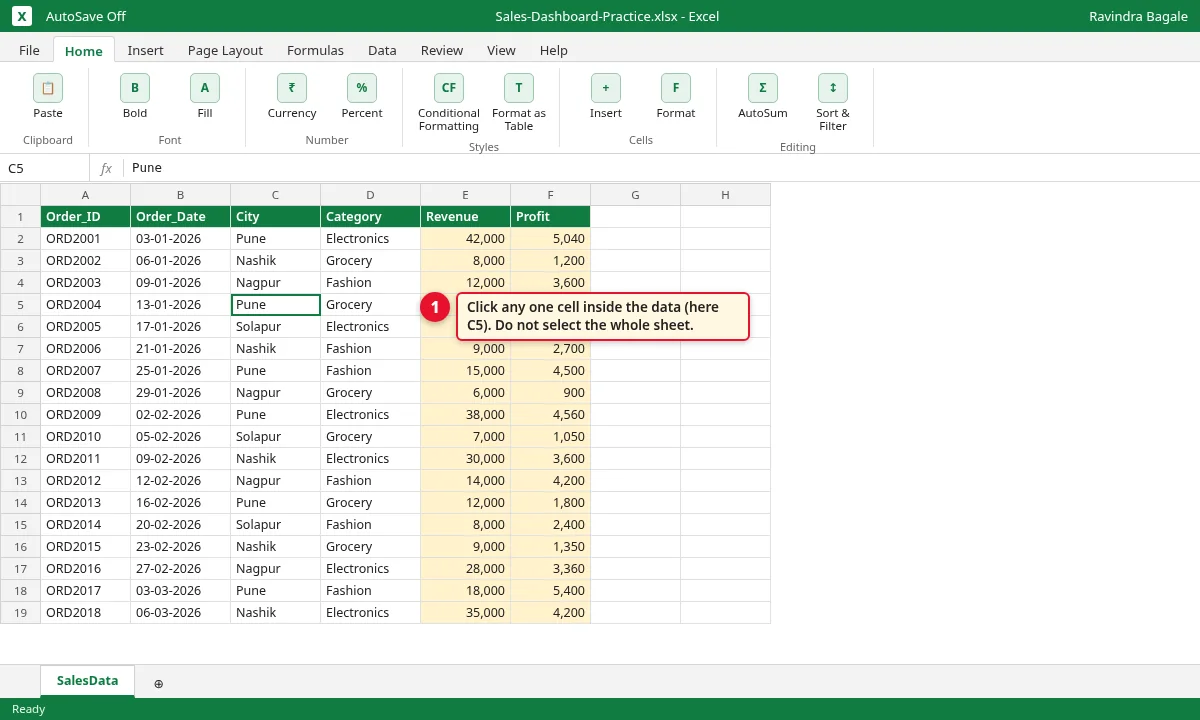Click the City header cell
The image size is (1200, 720).
click(x=276, y=217)
